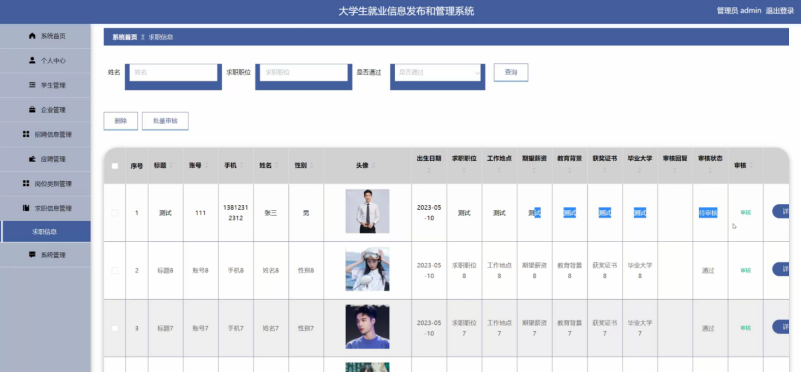Sort by the 审核 column arrows
The image size is (801, 372).
click(x=751, y=166)
